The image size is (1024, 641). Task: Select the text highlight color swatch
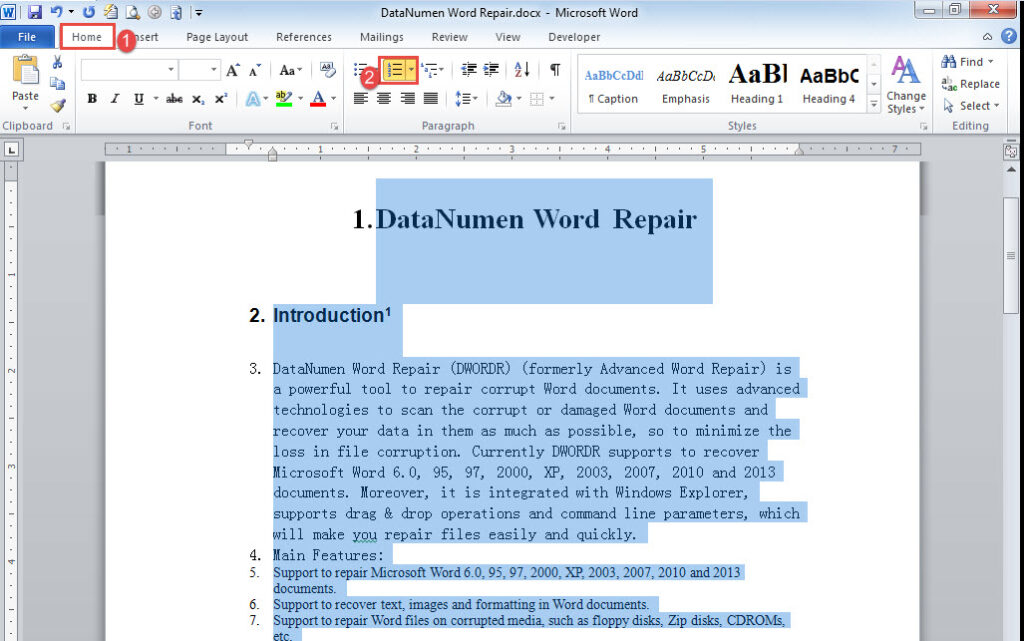[x=282, y=100]
